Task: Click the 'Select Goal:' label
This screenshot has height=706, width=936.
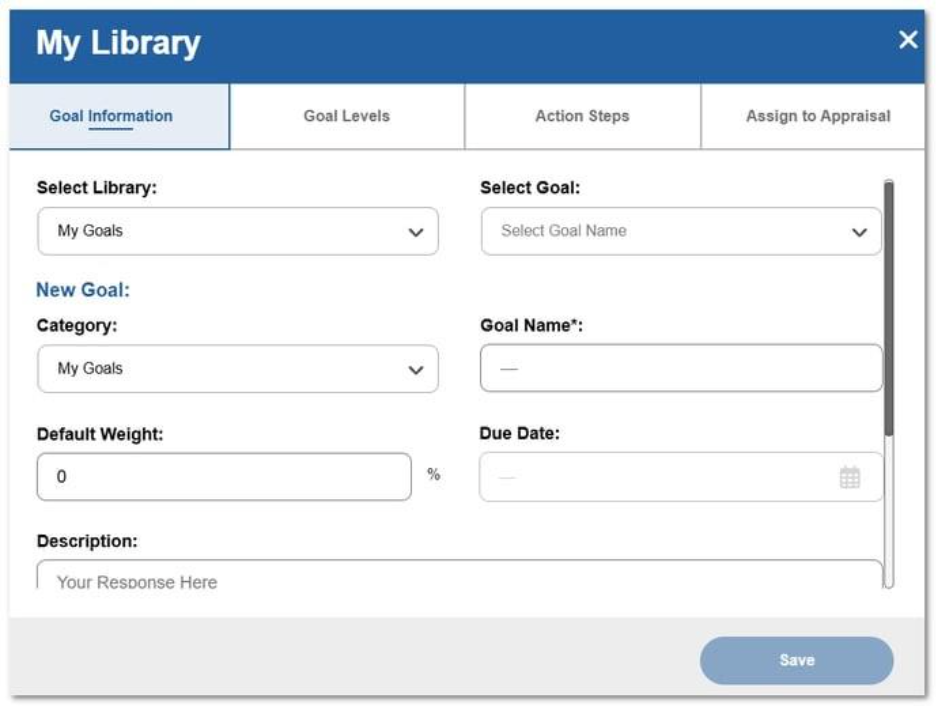Action: coord(530,187)
